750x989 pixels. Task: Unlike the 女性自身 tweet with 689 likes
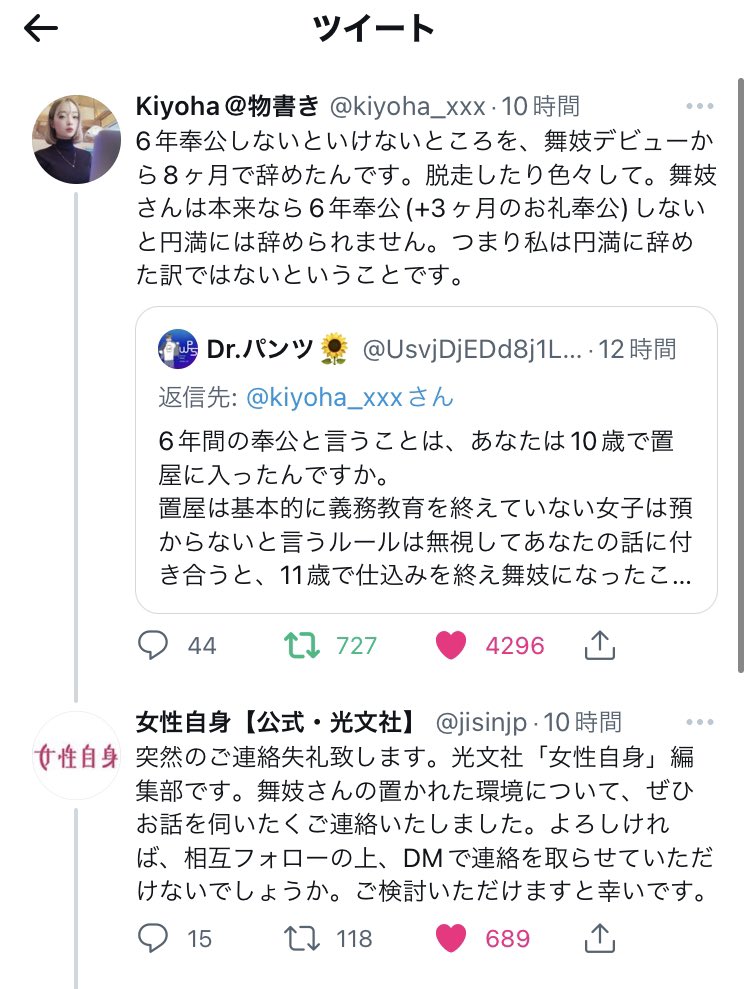(451, 939)
